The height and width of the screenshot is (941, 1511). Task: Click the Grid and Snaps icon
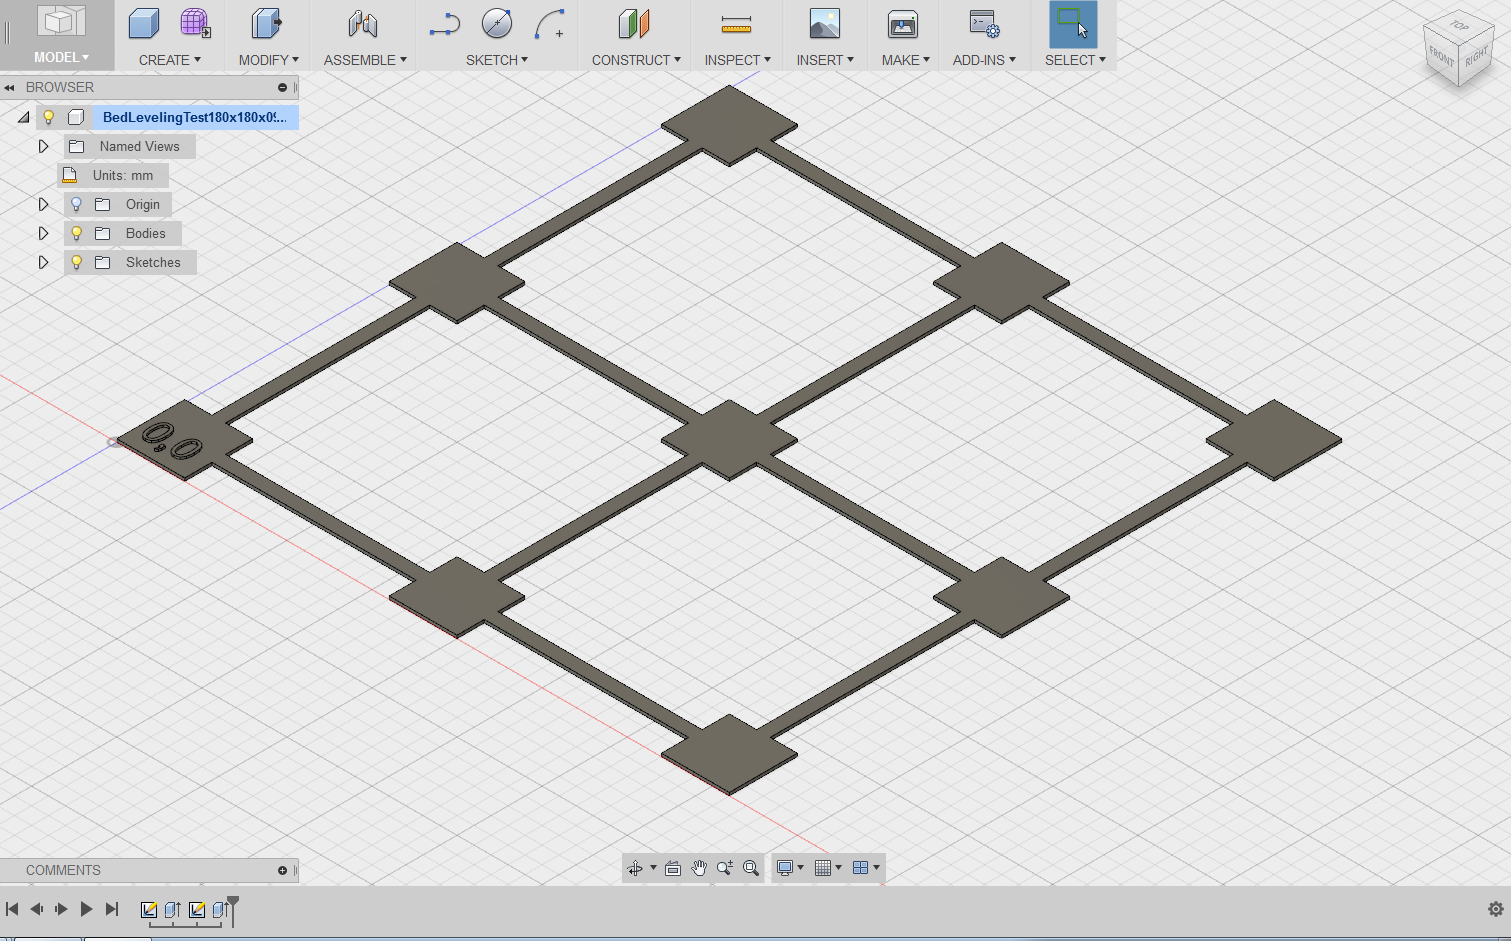823,868
